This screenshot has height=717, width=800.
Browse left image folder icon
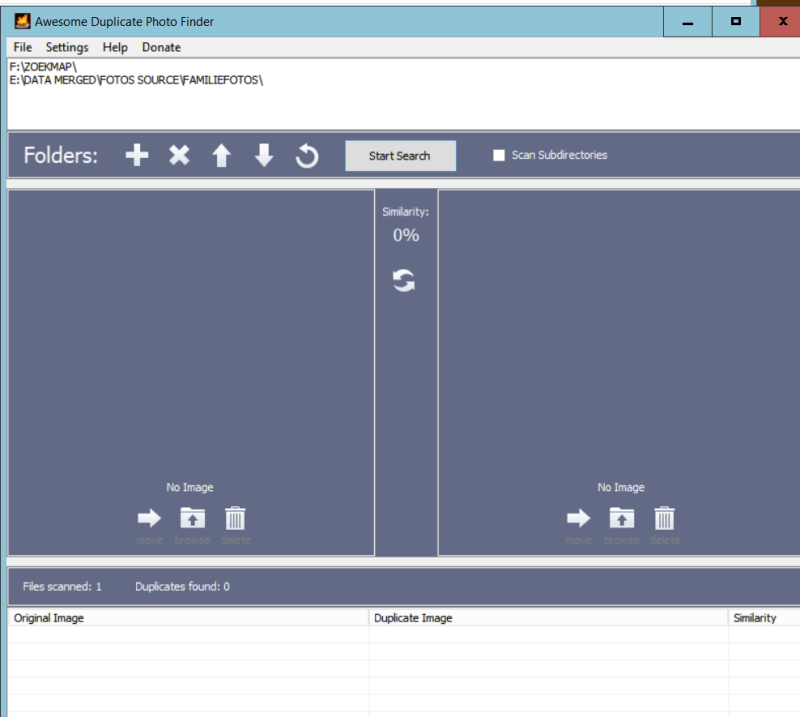coord(192,518)
